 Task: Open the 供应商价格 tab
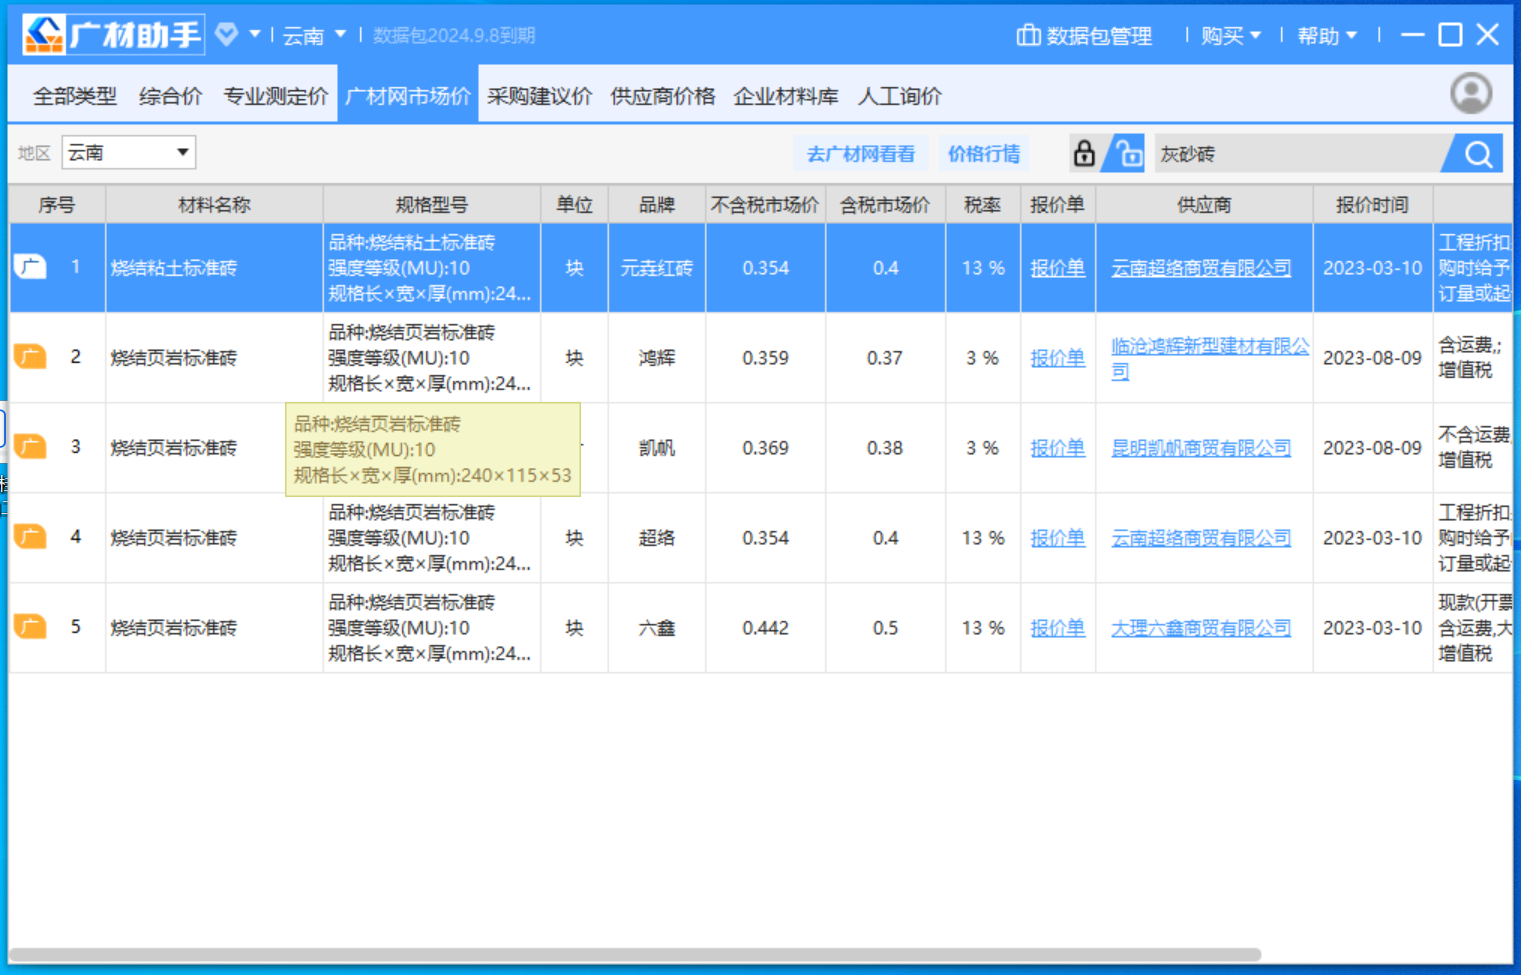coord(663,96)
